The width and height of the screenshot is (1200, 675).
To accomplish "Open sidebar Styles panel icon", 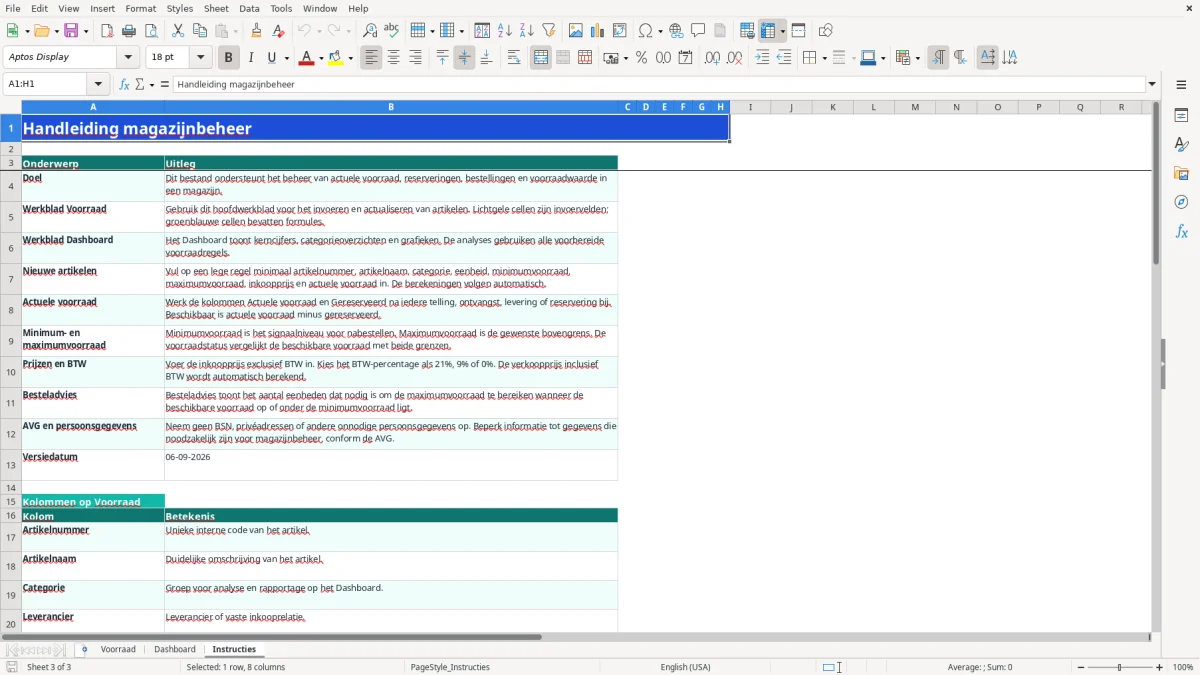I will tap(1181, 145).
